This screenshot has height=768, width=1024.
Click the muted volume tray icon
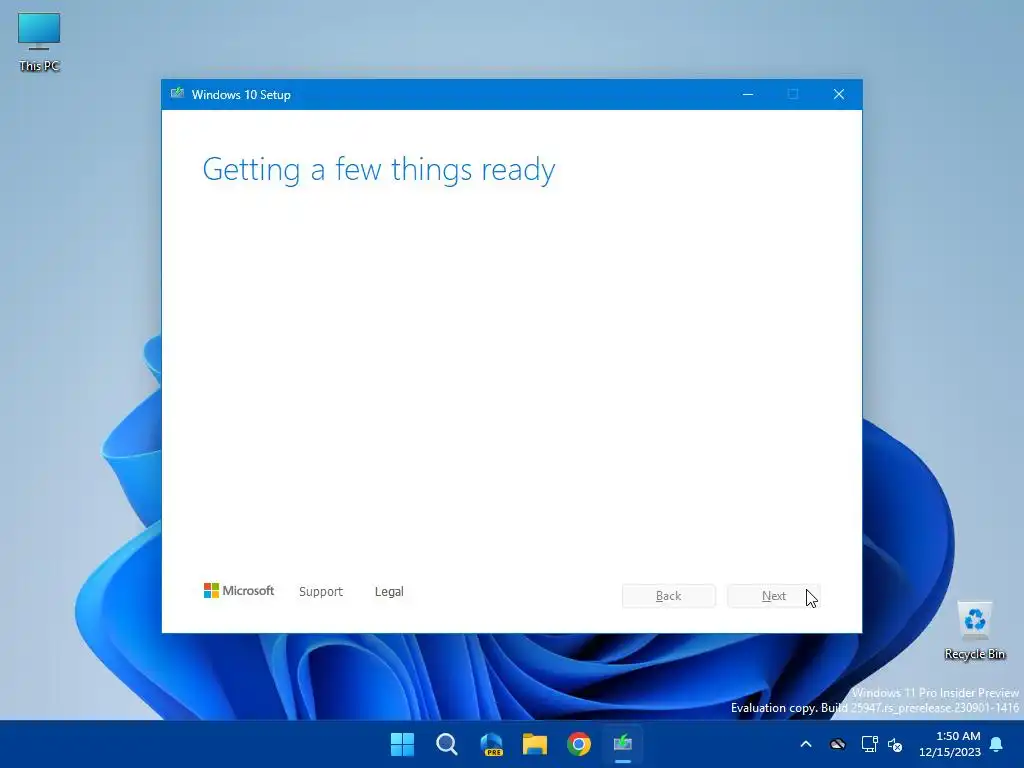[895, 744]
